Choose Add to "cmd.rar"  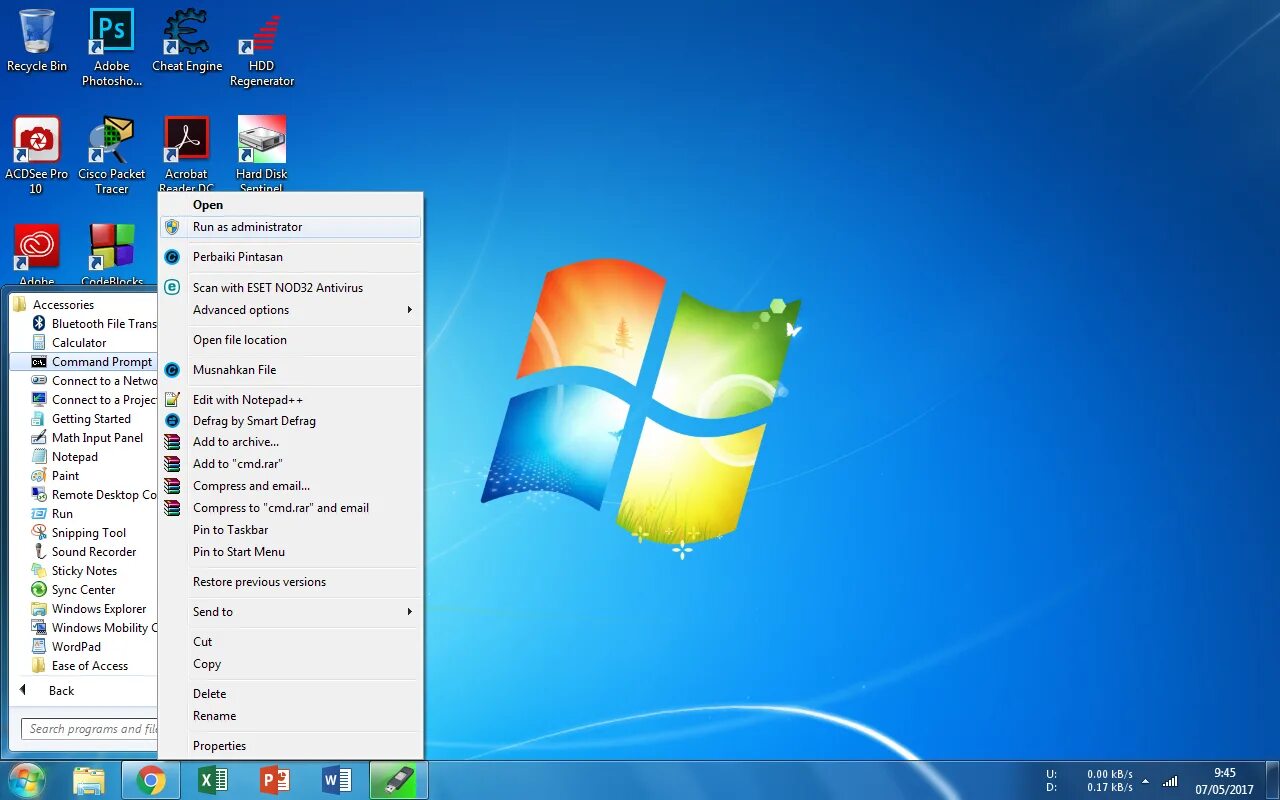tap(291, 464)
